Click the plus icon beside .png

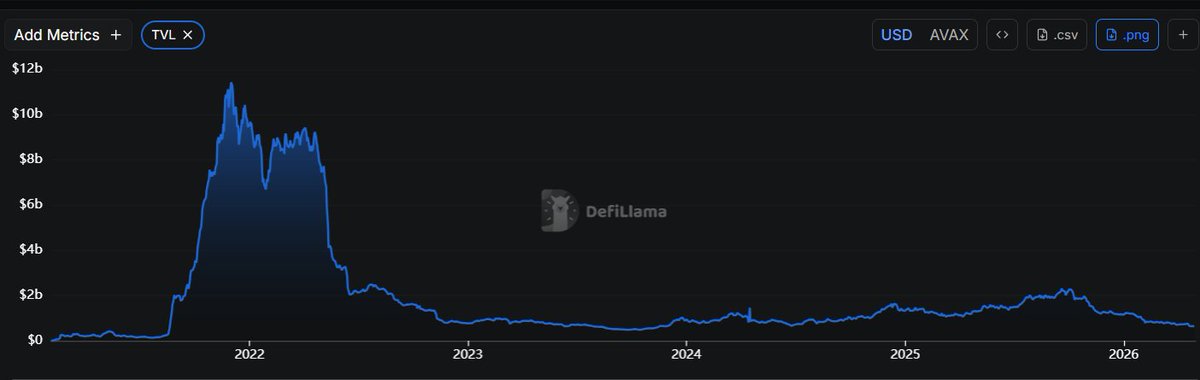point(1182,35)
